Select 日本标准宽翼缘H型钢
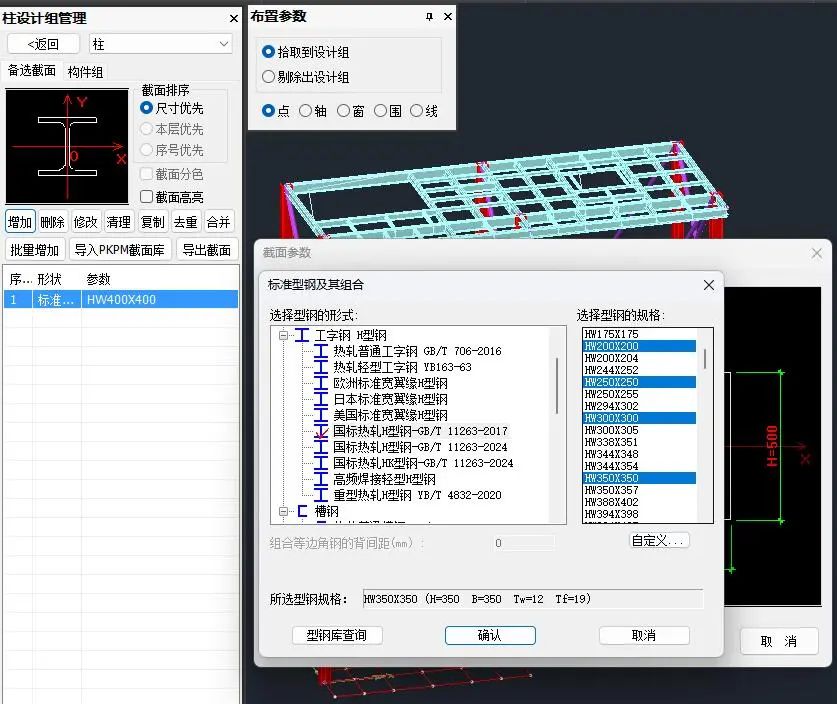 pyautogui.click(x=390, y=399)
